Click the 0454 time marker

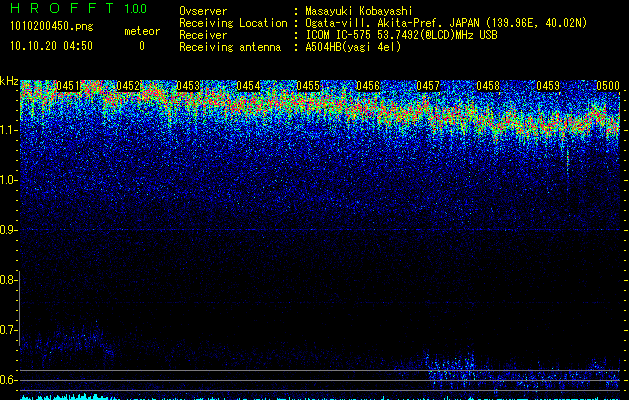click(x=248, y=86)
